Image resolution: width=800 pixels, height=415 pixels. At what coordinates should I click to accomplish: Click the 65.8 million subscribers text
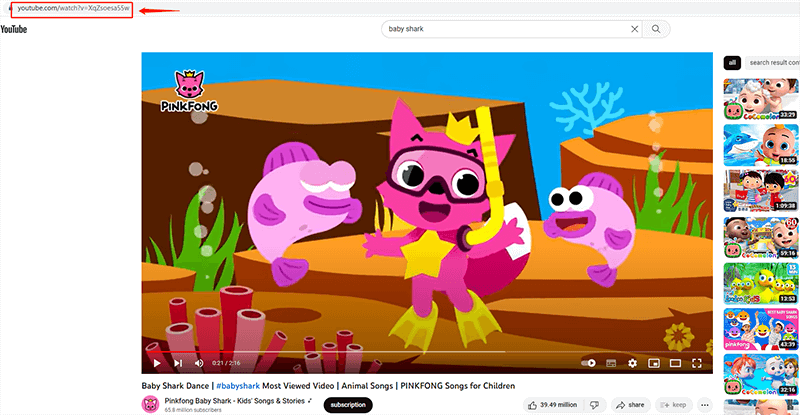pos(193,410)
